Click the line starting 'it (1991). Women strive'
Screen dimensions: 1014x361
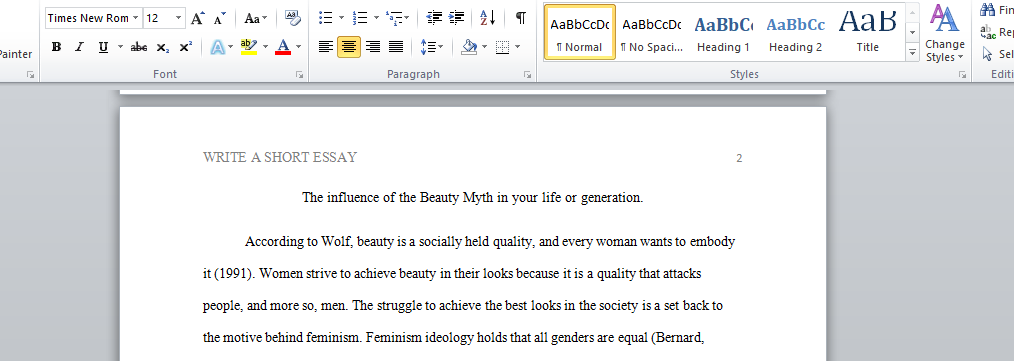click(452, 274)
